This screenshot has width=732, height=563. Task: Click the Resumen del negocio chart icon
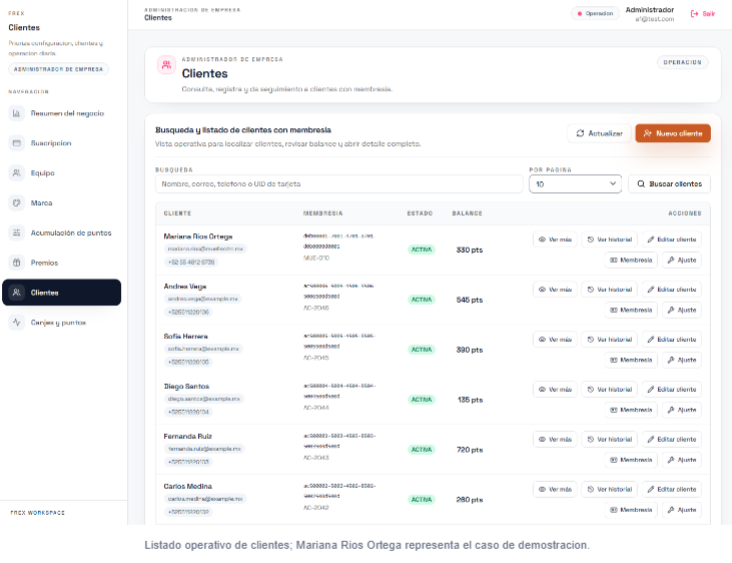click(x=16, y=113)
